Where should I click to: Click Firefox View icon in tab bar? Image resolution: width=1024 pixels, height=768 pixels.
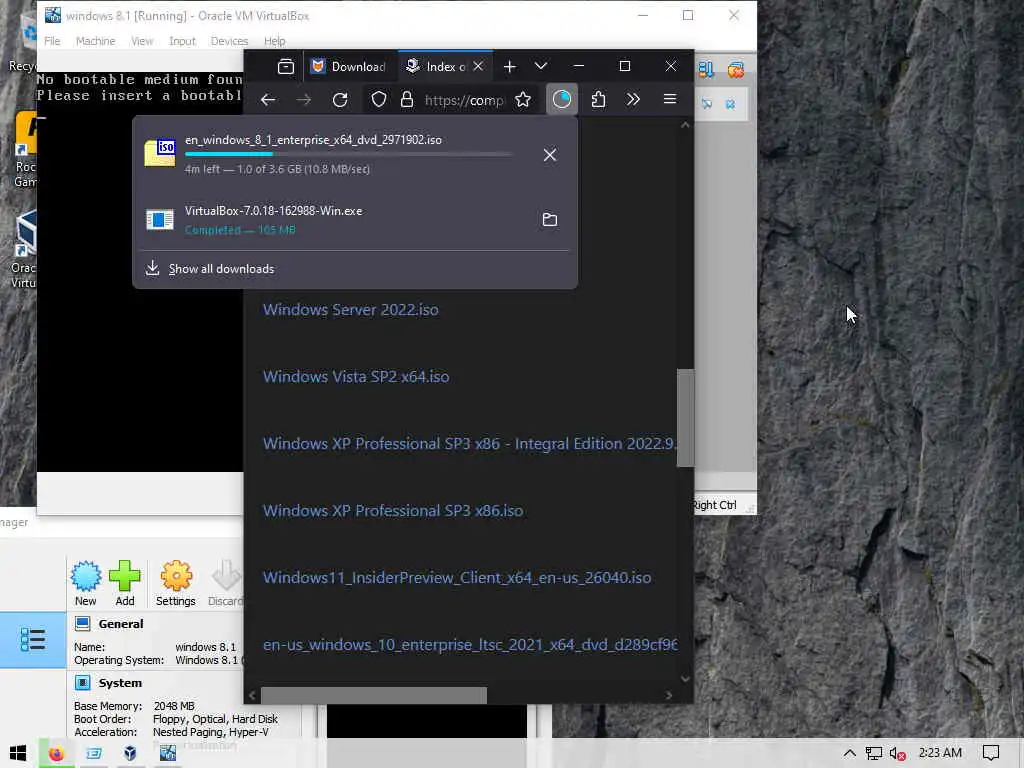click(285, 67)
